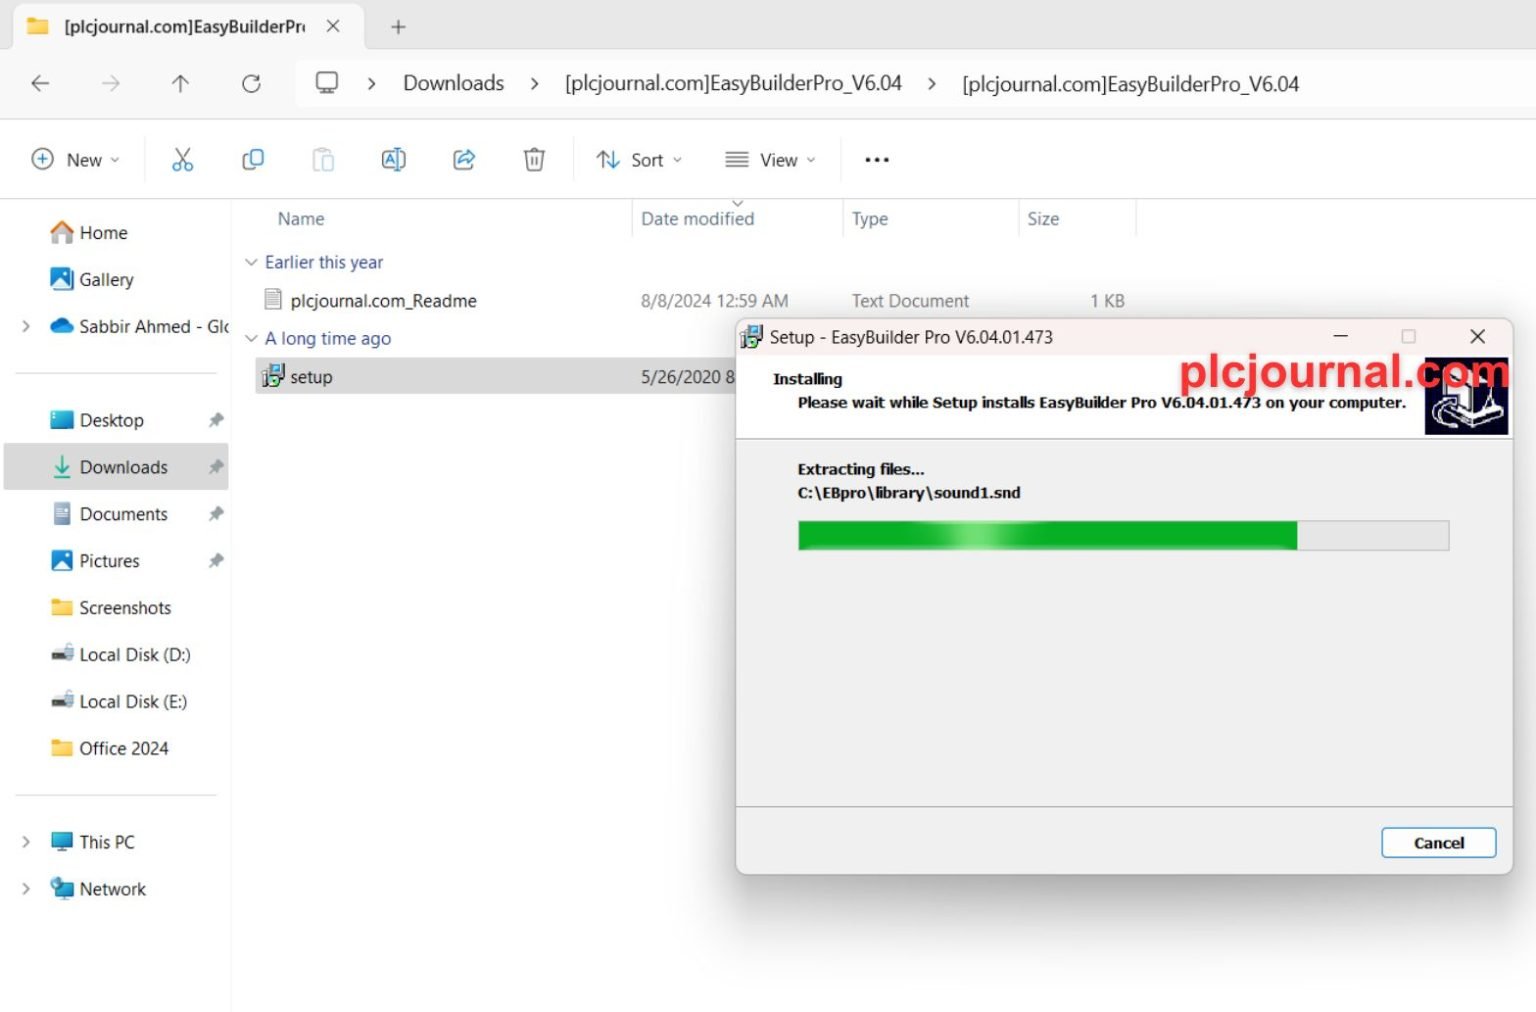This screenshot has width=1536, height=1012.
Task: Select the plcjournal.com_Readme file
Action: 382,301
